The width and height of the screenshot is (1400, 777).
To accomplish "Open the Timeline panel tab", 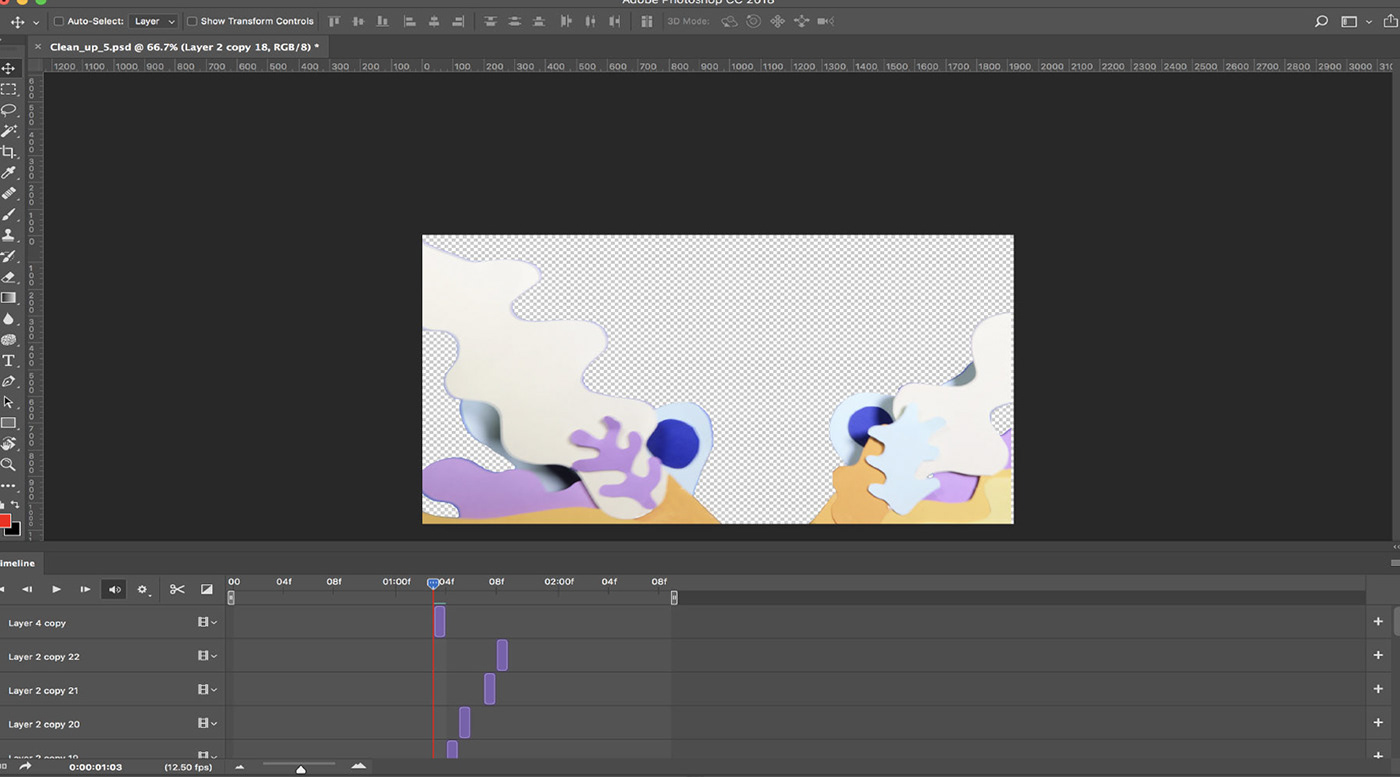I will pyautogui.click(x=17, y=563).
